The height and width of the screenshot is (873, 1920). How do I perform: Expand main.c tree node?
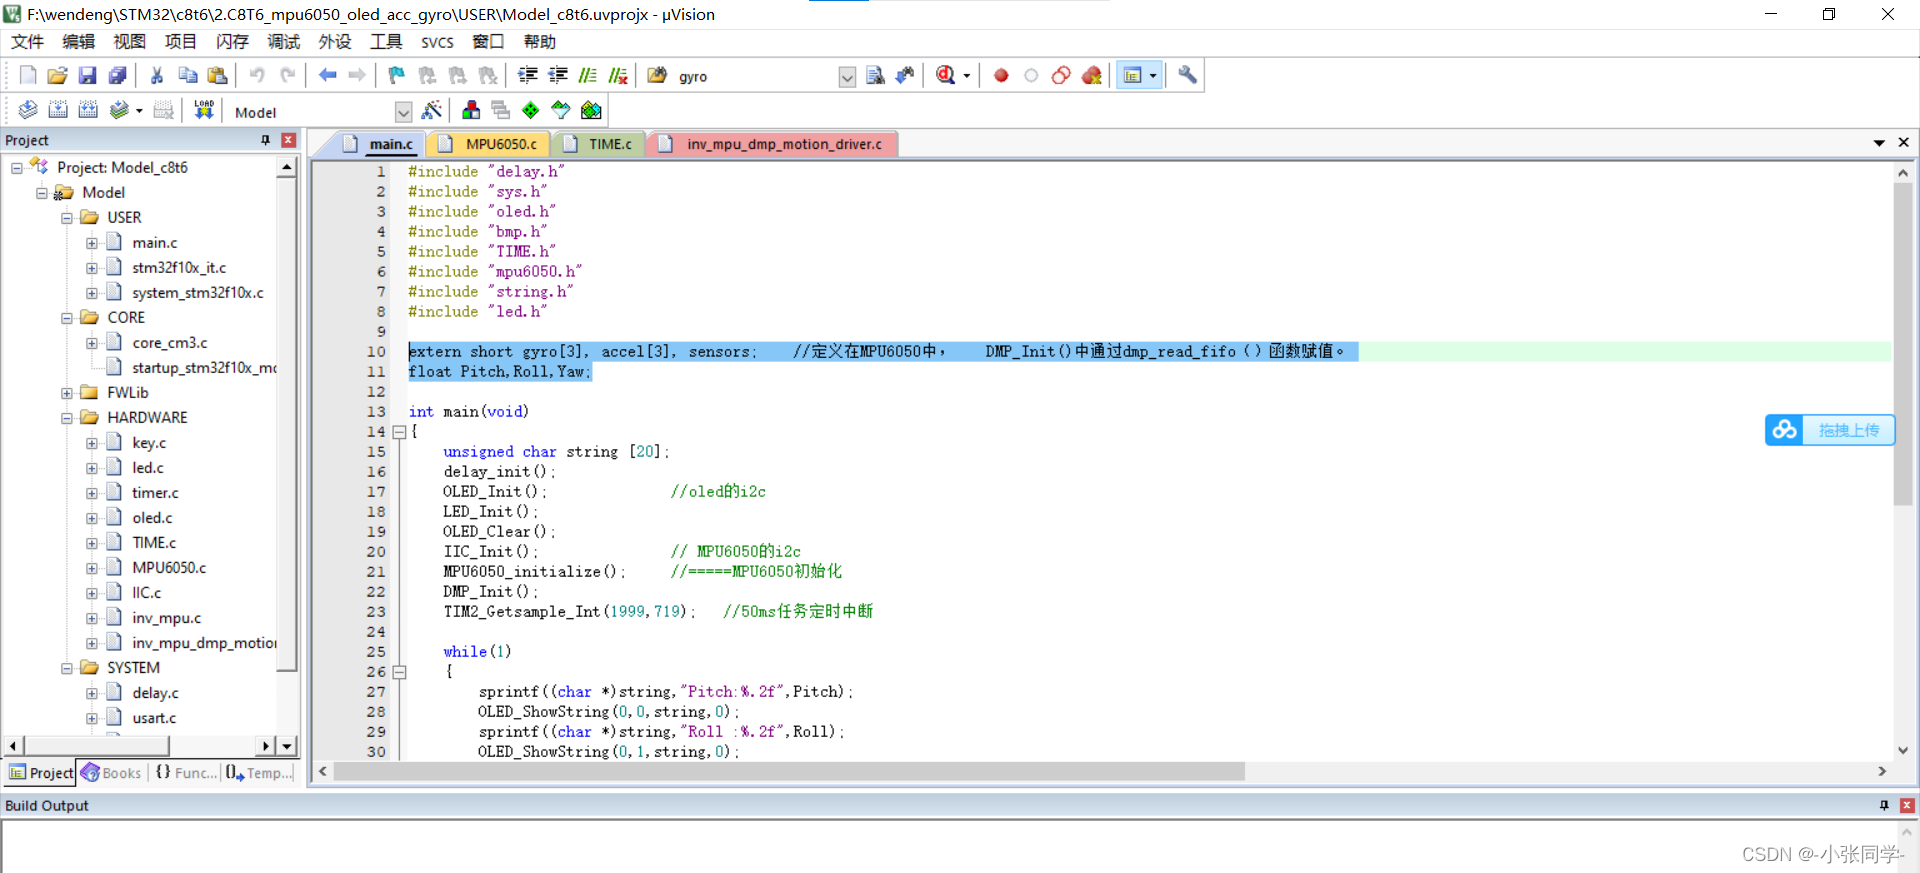coord(92,243)
